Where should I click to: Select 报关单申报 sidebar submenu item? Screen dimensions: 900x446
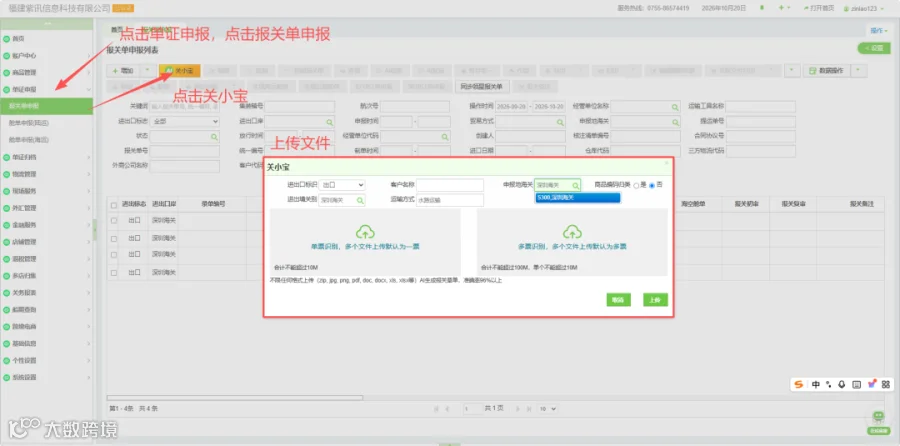pyautogui.click(x=46, y=106)
